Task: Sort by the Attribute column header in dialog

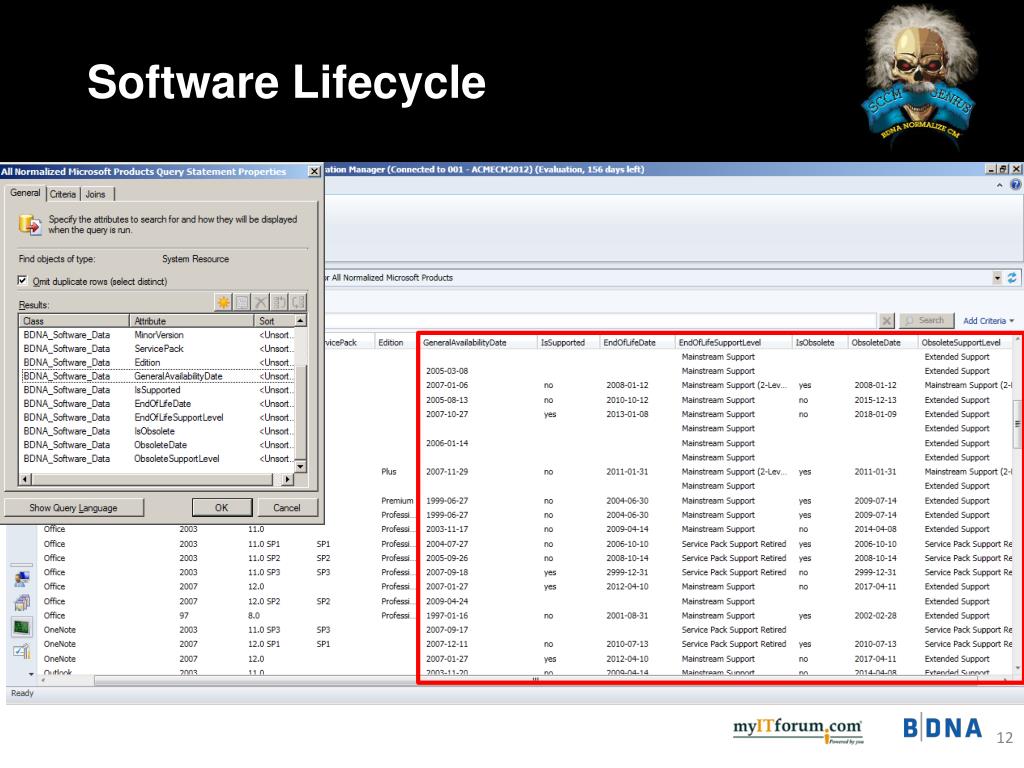Action: pos(192,321)
